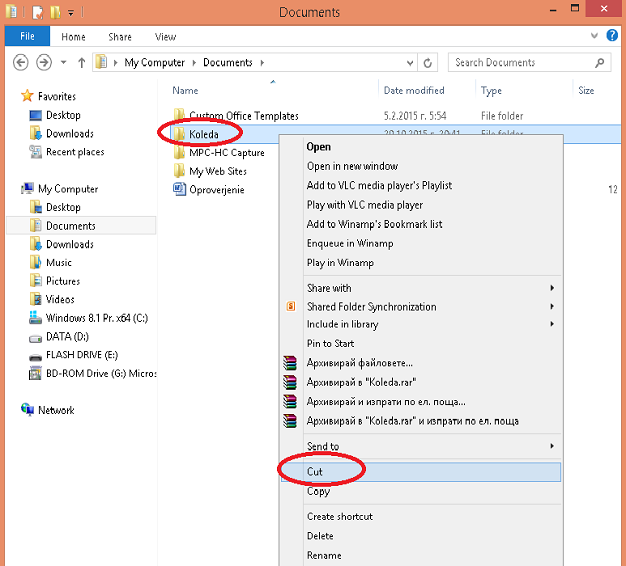The image size is (626, 566).
Task: Open the Network location in sidebar
Action: [55, 410]
